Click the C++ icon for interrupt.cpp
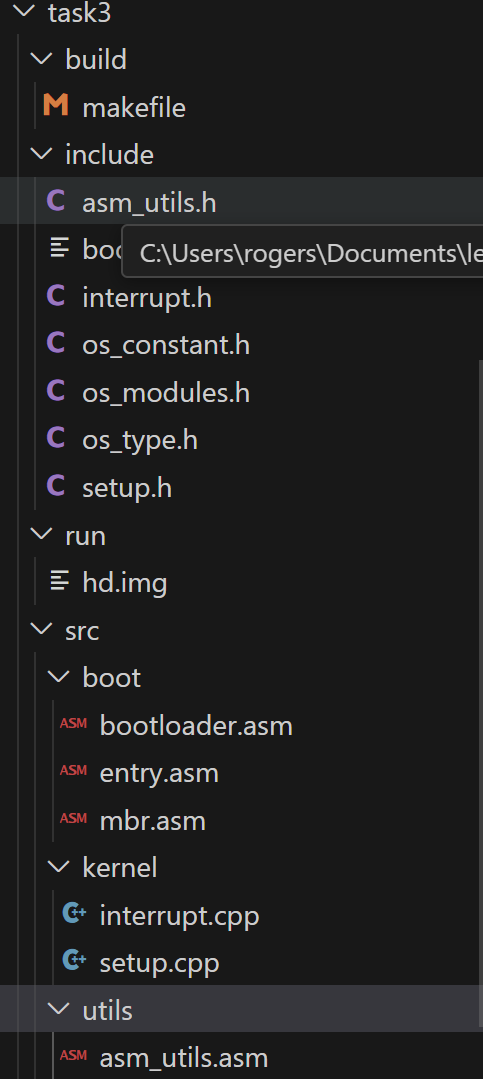 74,913
